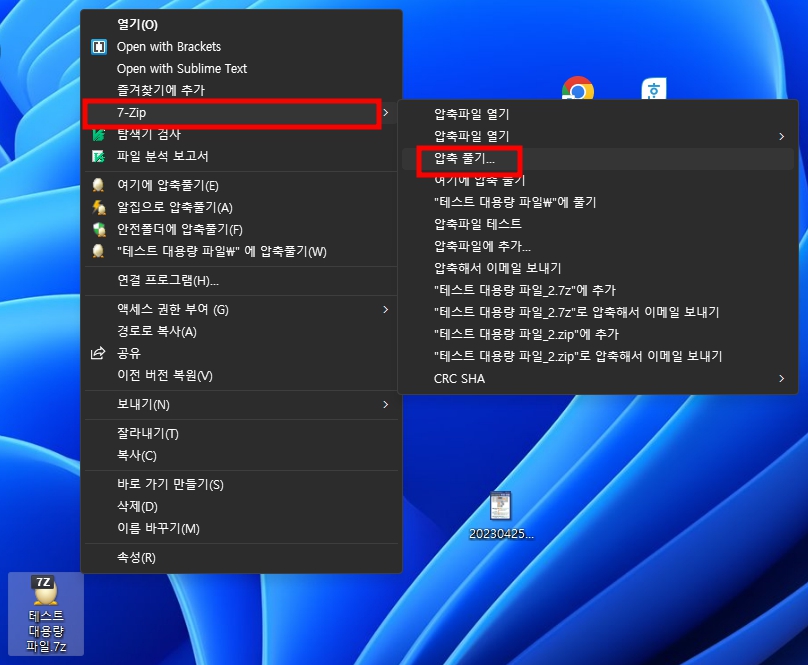This screenshot has height=665, width=808.
Task: Choose 알집으로 압축풀기(A)
Action: (x=241, y=207)
